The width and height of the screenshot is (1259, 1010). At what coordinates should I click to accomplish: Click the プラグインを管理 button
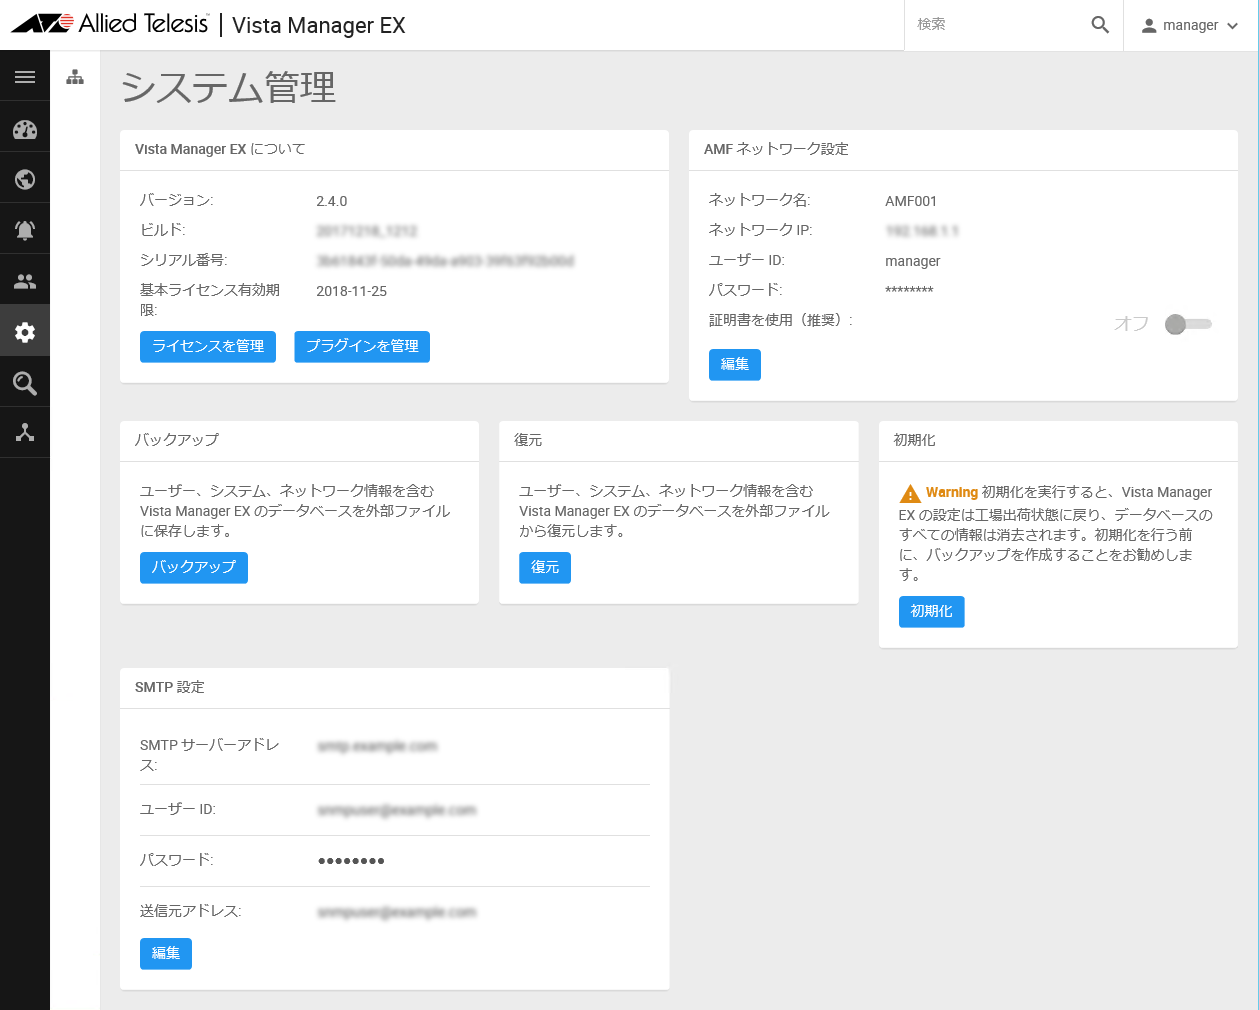pos(362,346)
